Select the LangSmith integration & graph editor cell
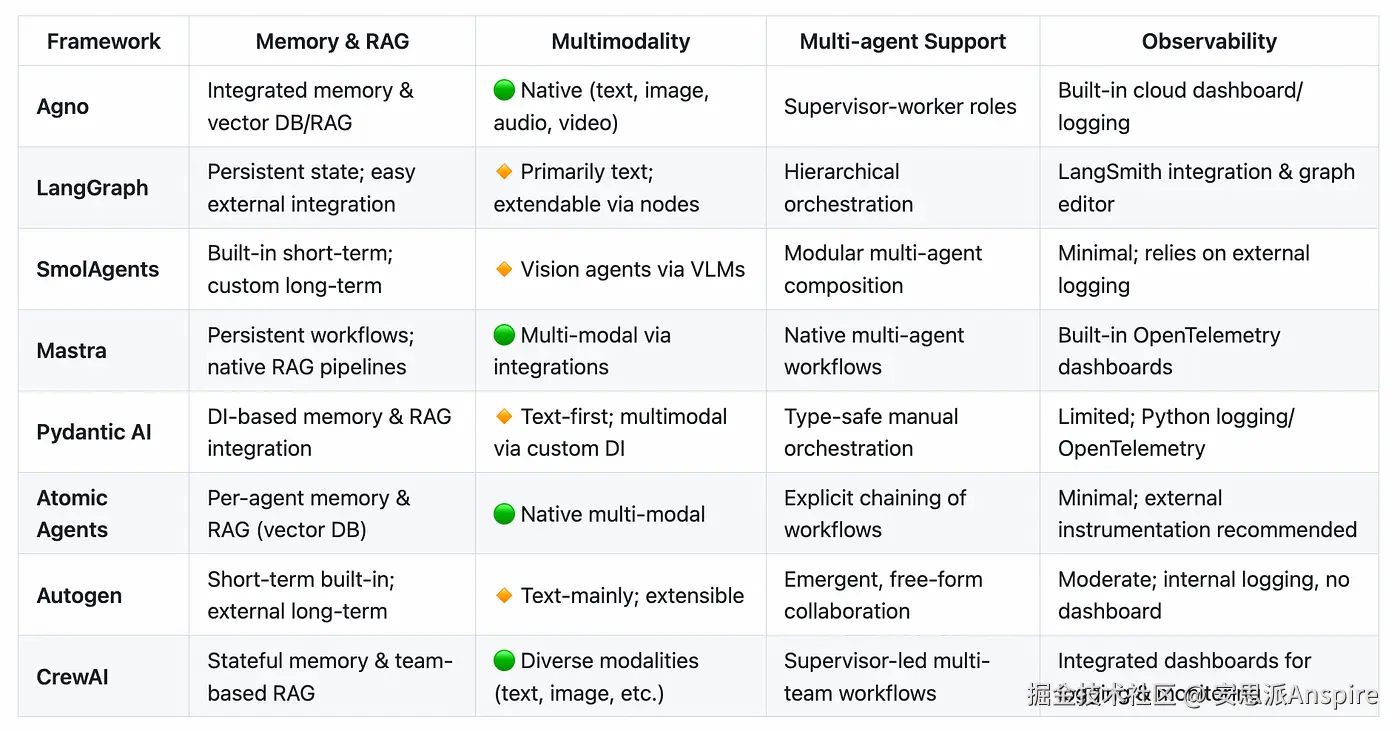This screenshot has height=731, width=1400. click(1206, 188)
